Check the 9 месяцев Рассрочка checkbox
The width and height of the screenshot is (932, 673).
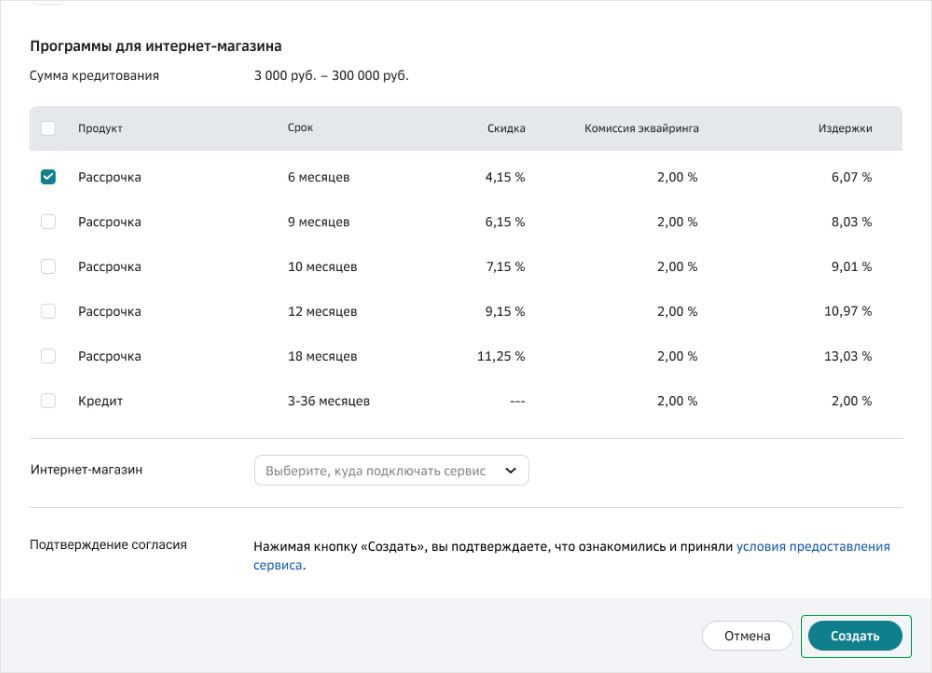(x=48, y=222)
